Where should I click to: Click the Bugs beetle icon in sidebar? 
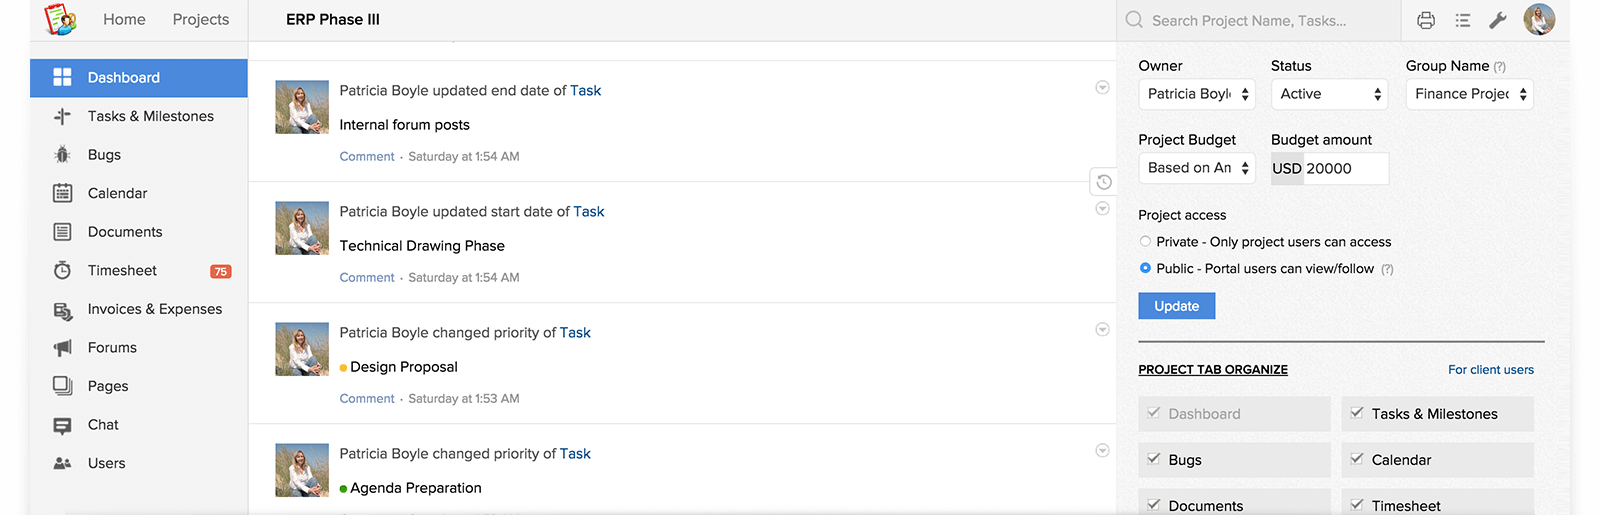click(62, 155)
